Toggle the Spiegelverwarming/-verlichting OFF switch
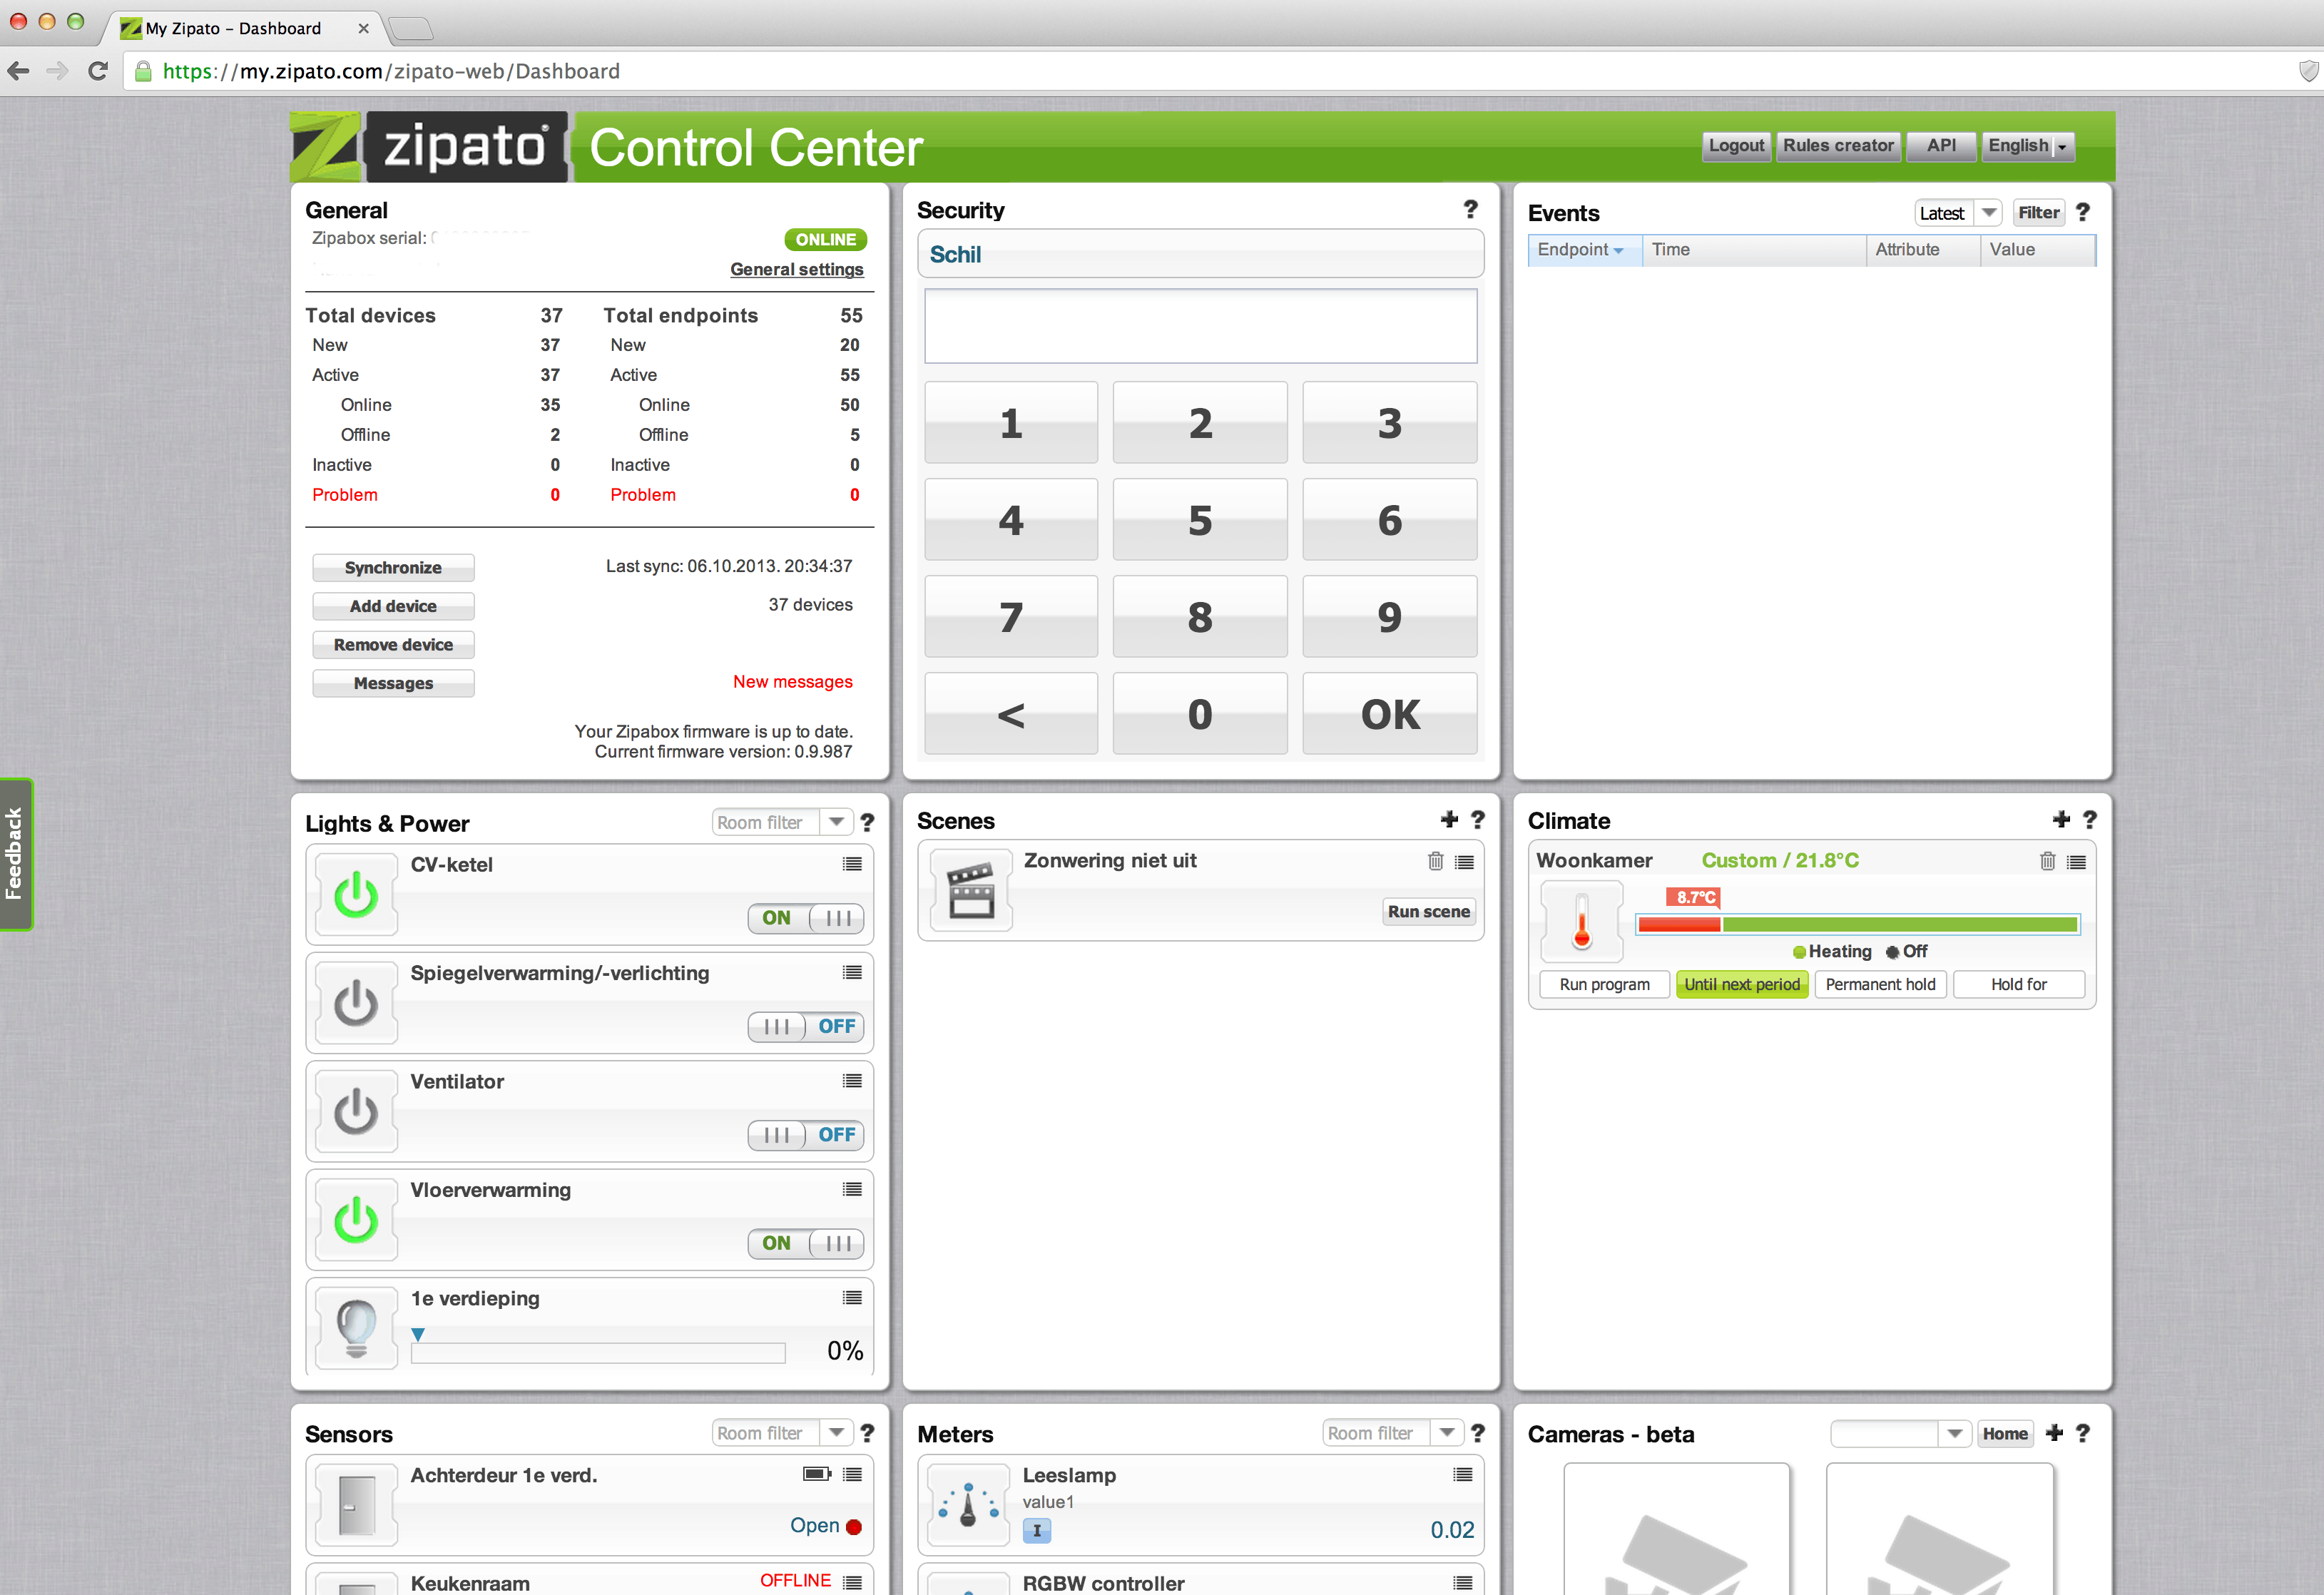Screen dimensions: 2324x1595 pyautogui.click(x=806, y=1026)
